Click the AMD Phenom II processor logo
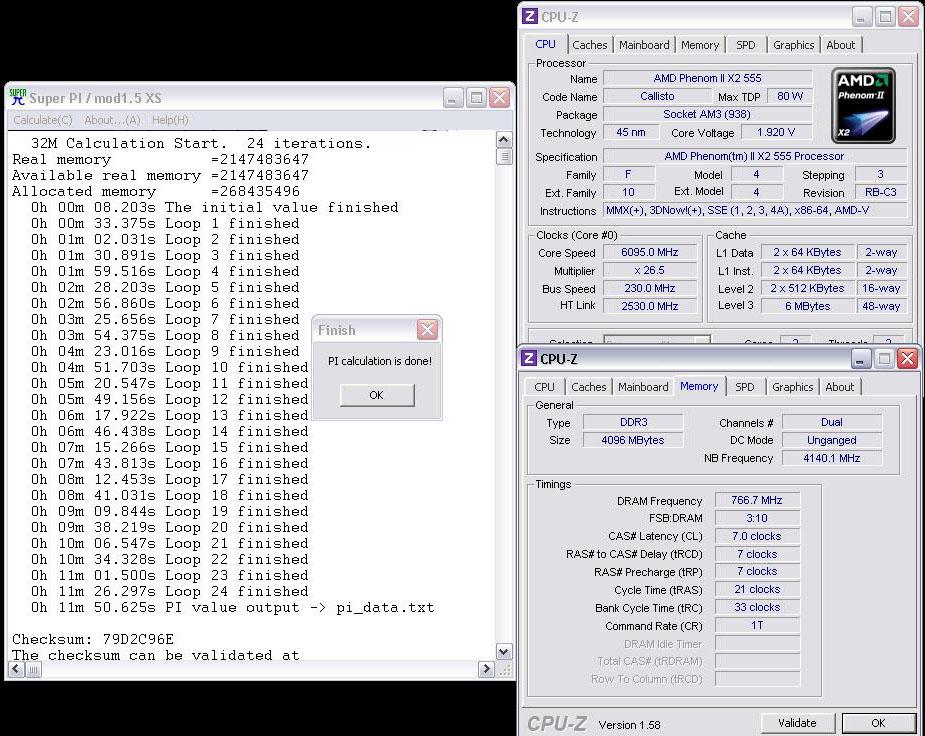Image resolution: width=925 pixels, height=736 pixels. pos(863,106)
